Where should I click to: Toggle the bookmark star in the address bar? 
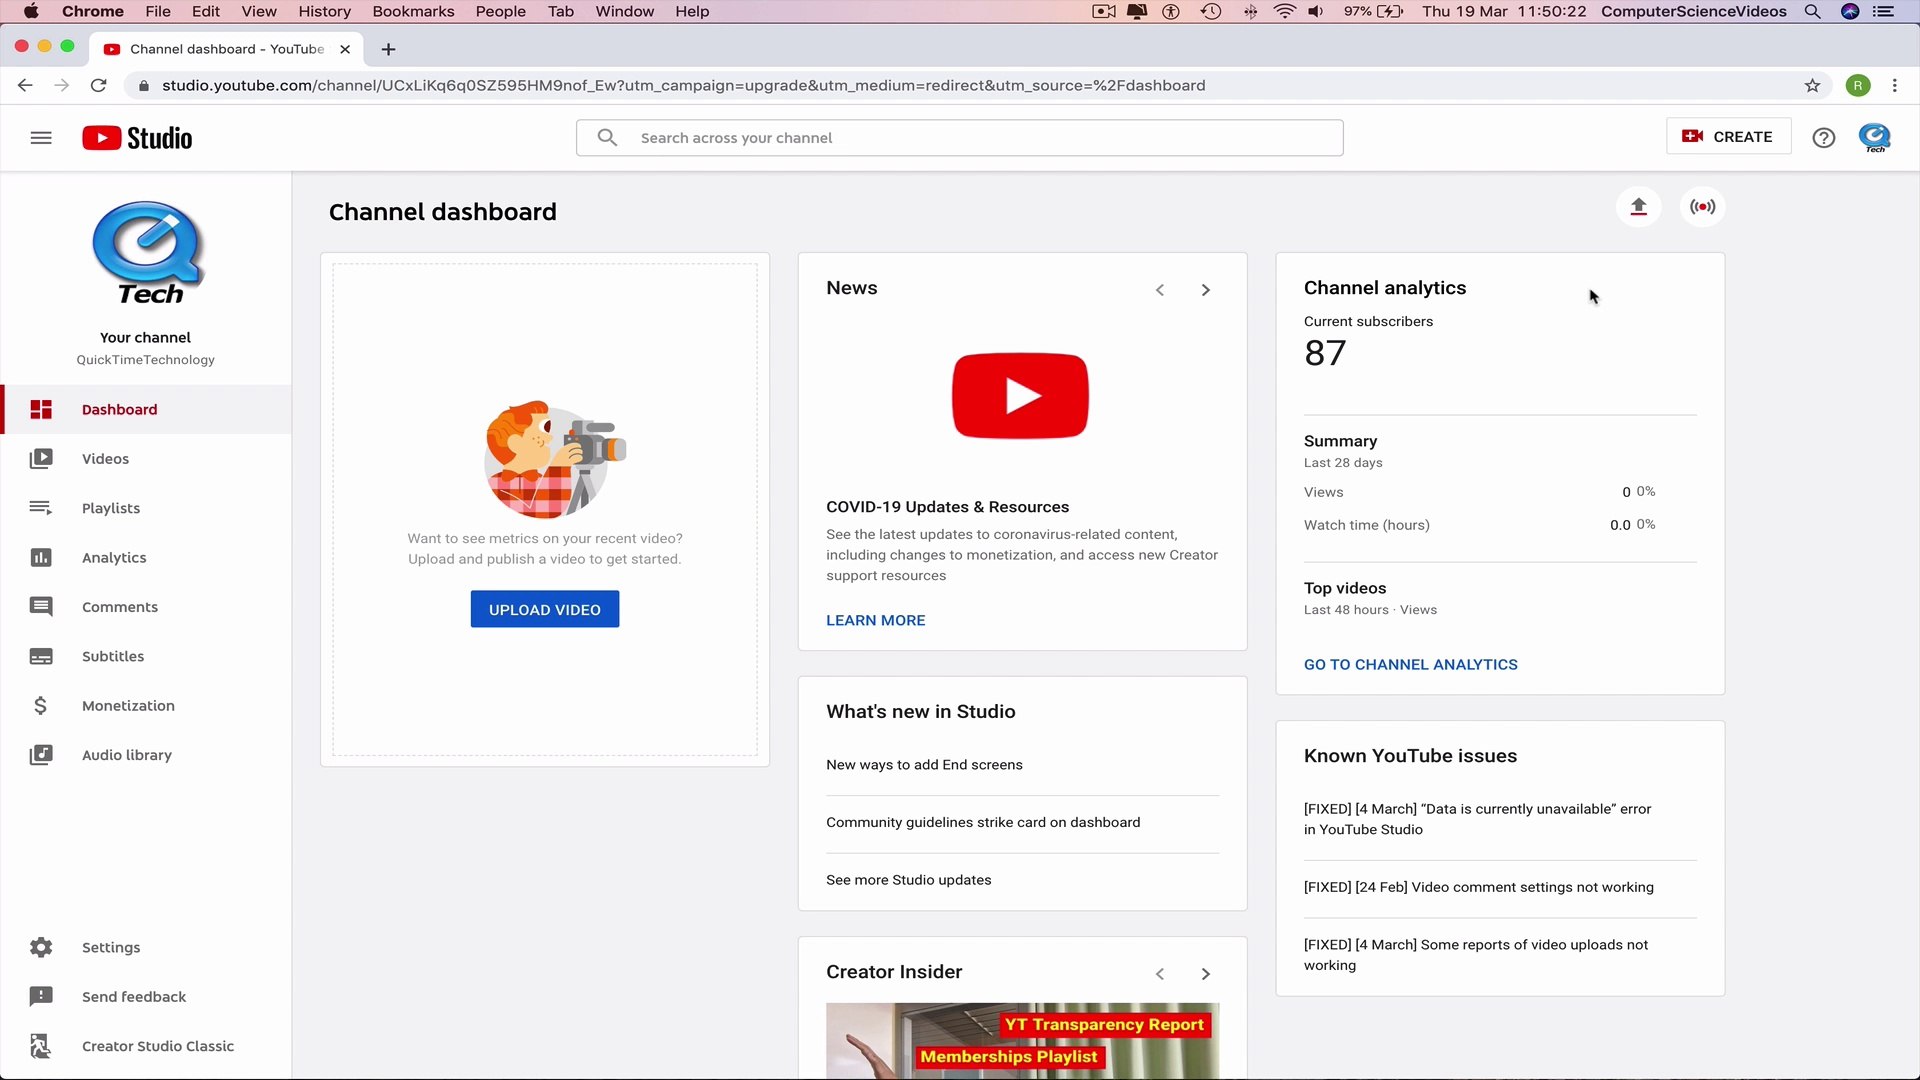[1812, 85]
